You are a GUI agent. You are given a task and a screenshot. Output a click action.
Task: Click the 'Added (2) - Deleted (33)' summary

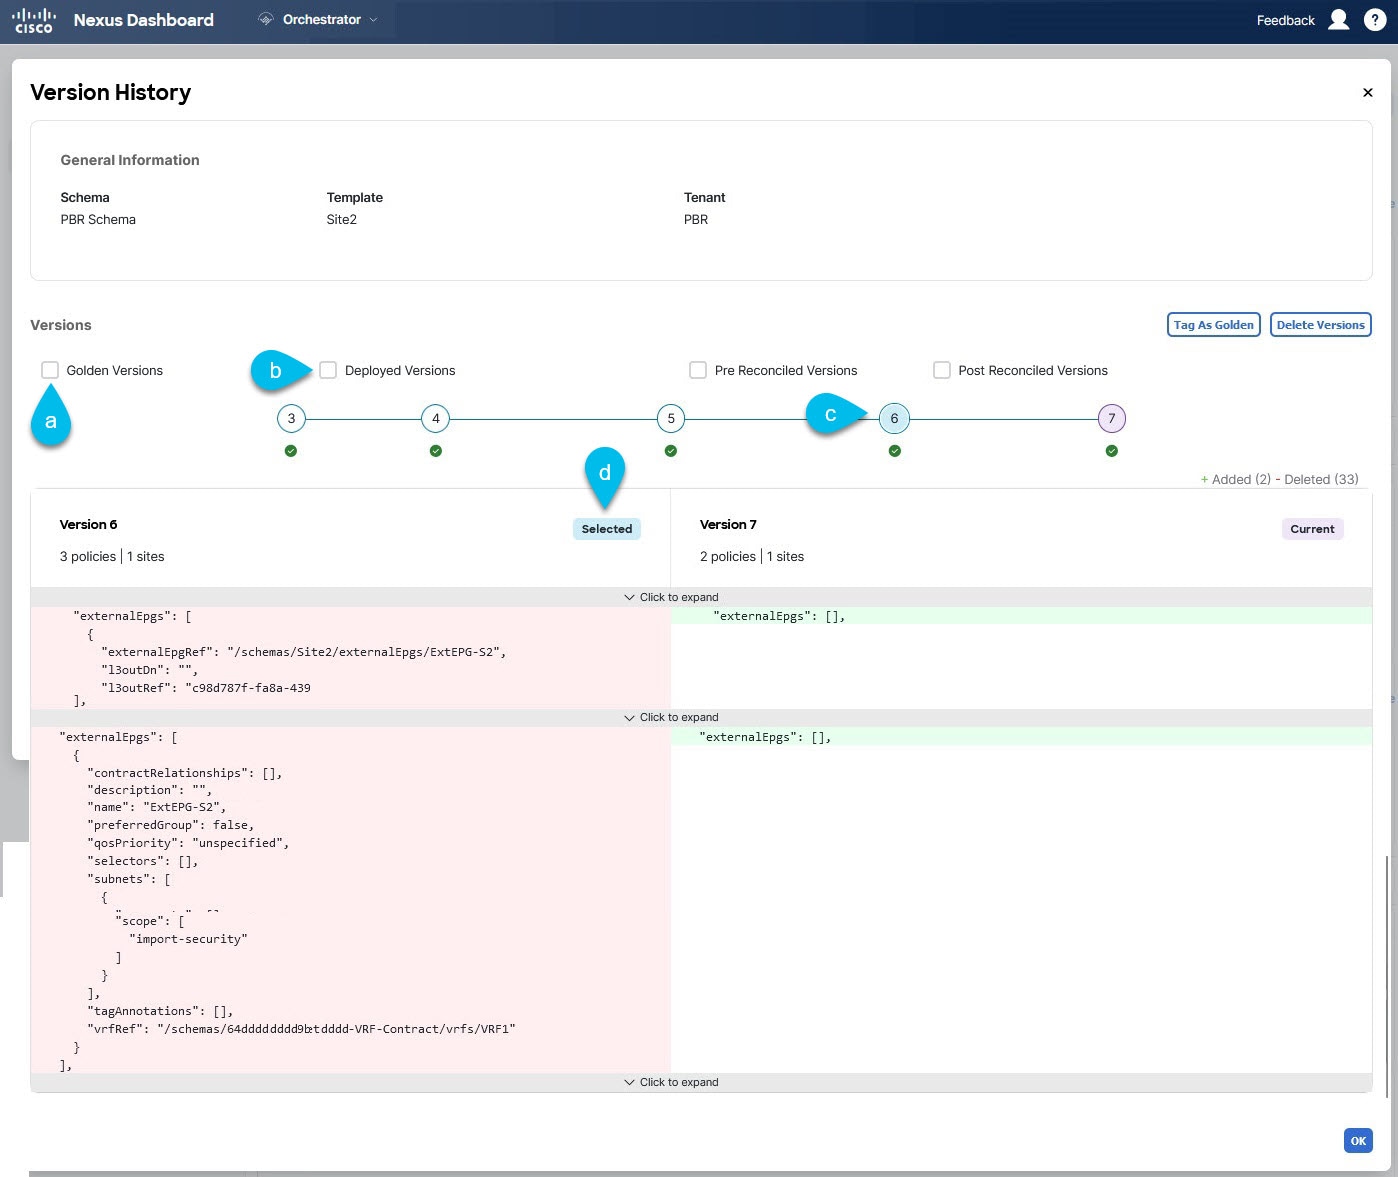point(1279,479)
